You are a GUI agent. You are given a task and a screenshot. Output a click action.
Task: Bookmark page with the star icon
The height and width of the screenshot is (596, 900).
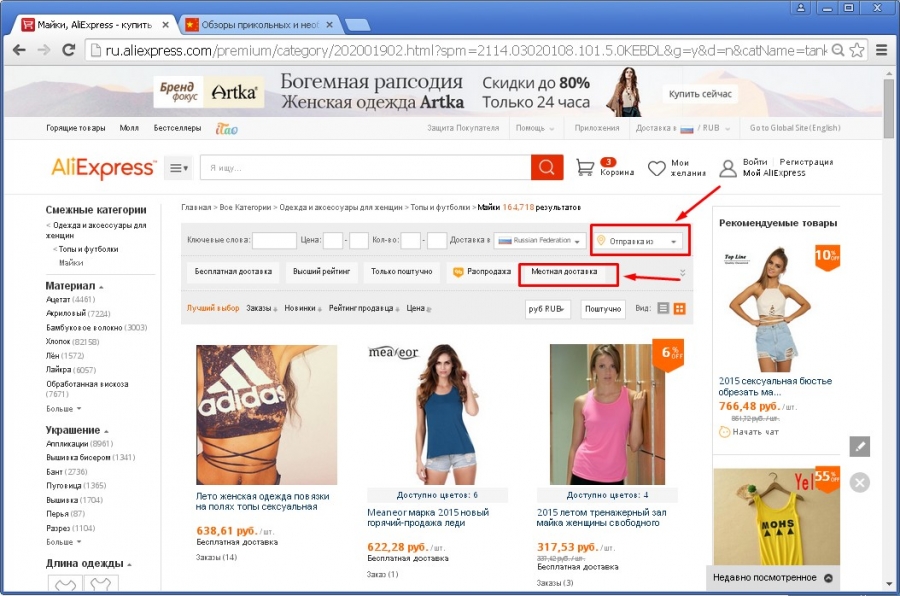point(856,50)
